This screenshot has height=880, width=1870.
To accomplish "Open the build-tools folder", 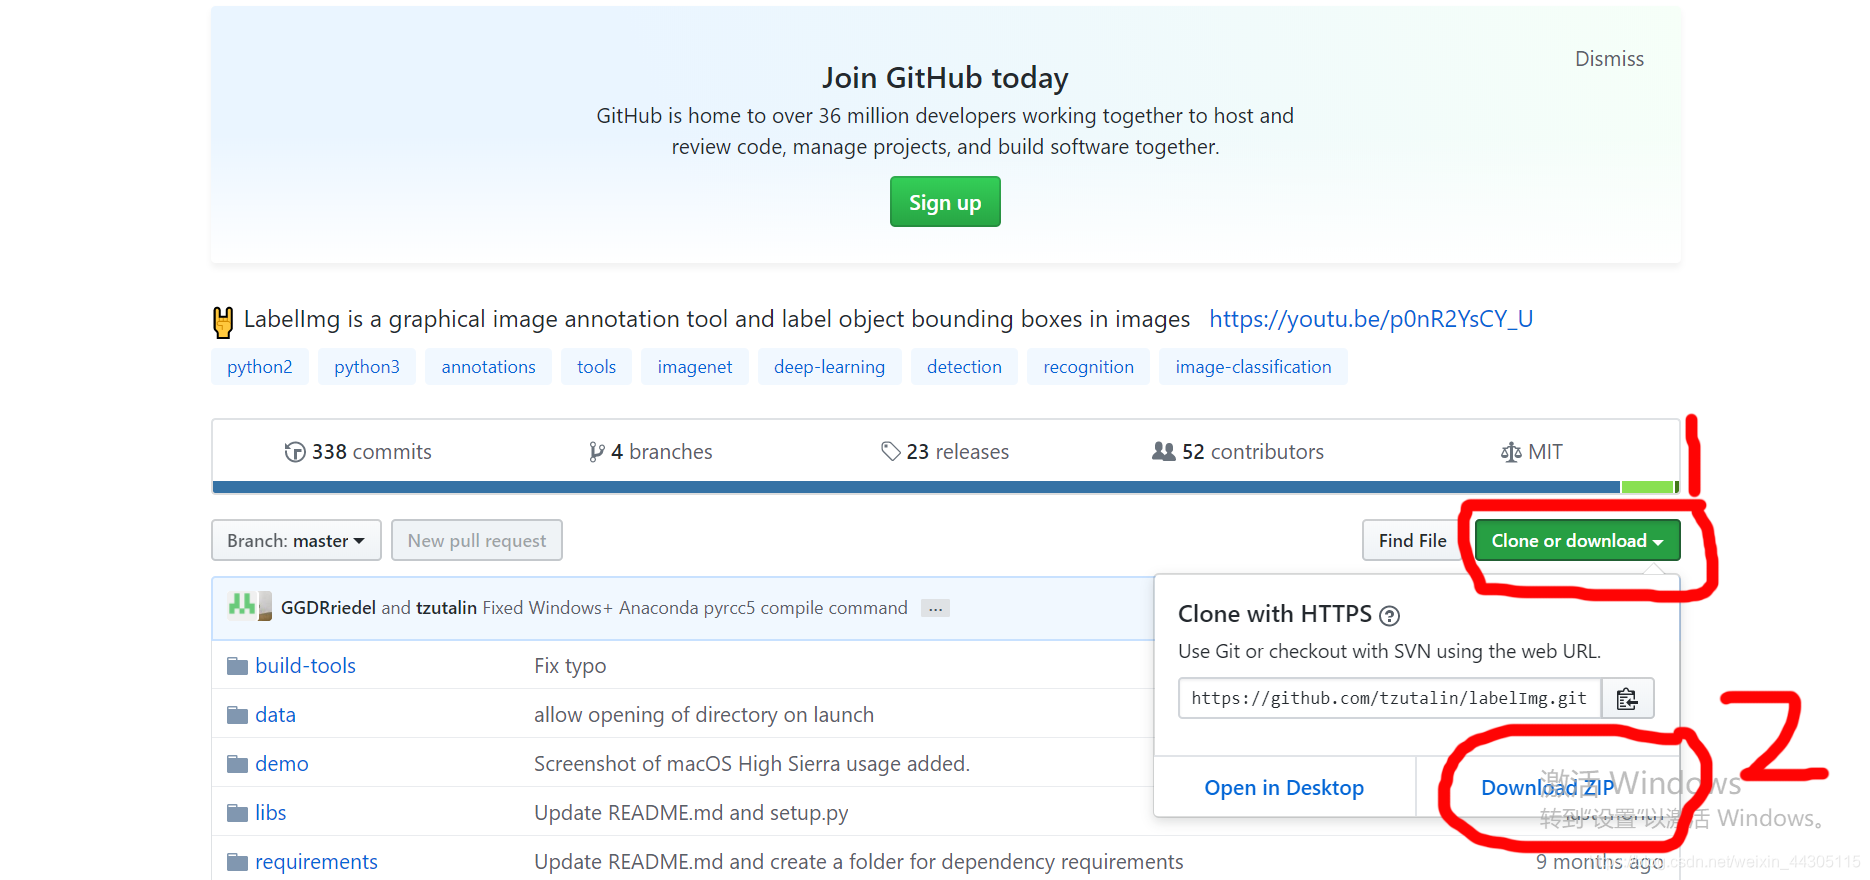I will point(305,666).
